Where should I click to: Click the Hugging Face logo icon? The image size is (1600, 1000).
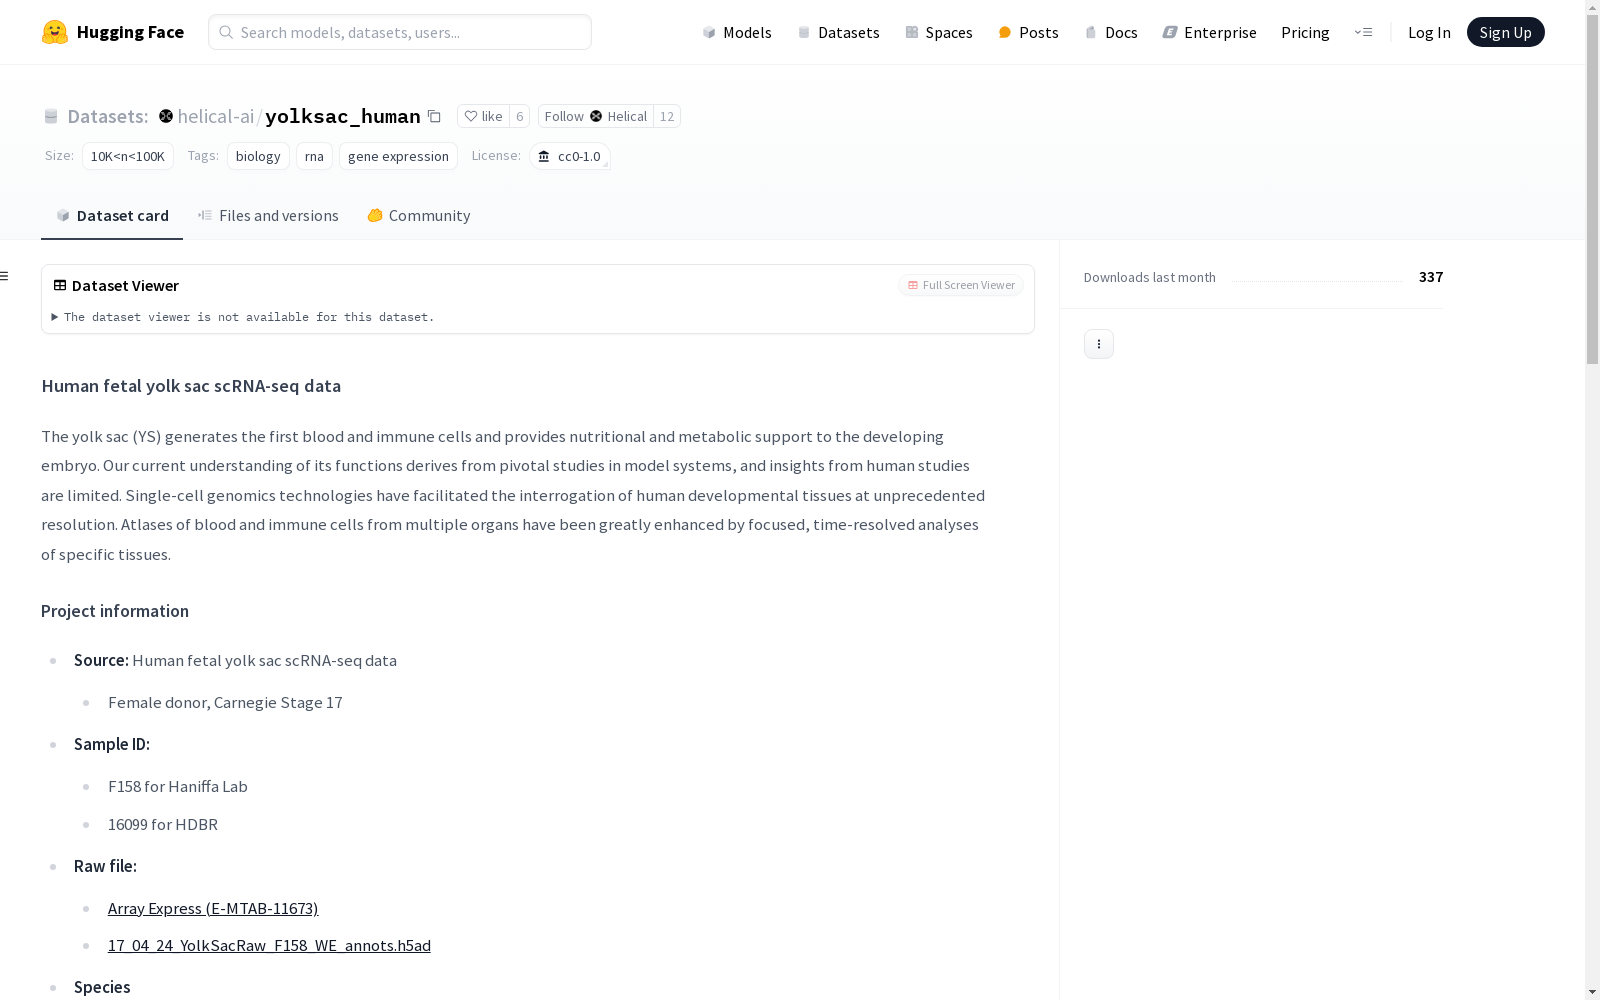(55, 32)
